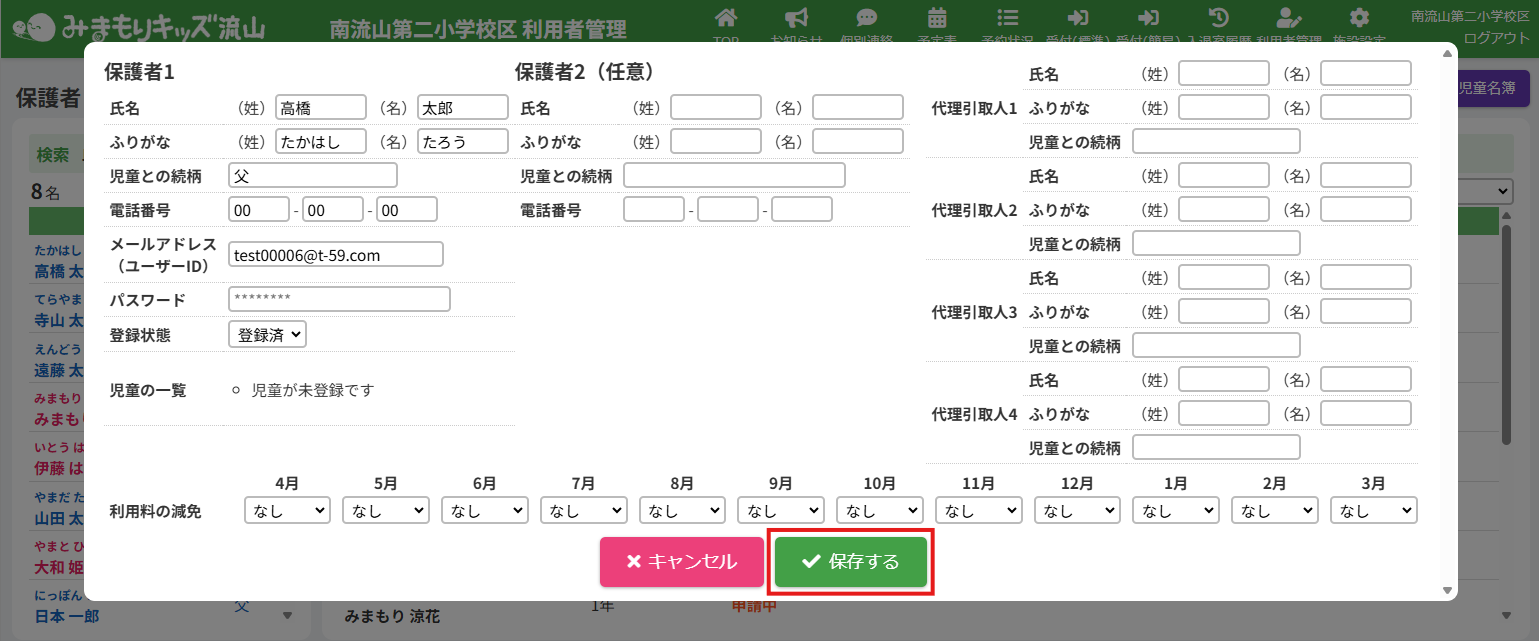Click the 個別連絡 chat bubble icon
This screenshot has height=641, width=1539.
click(x=867, y=18)
